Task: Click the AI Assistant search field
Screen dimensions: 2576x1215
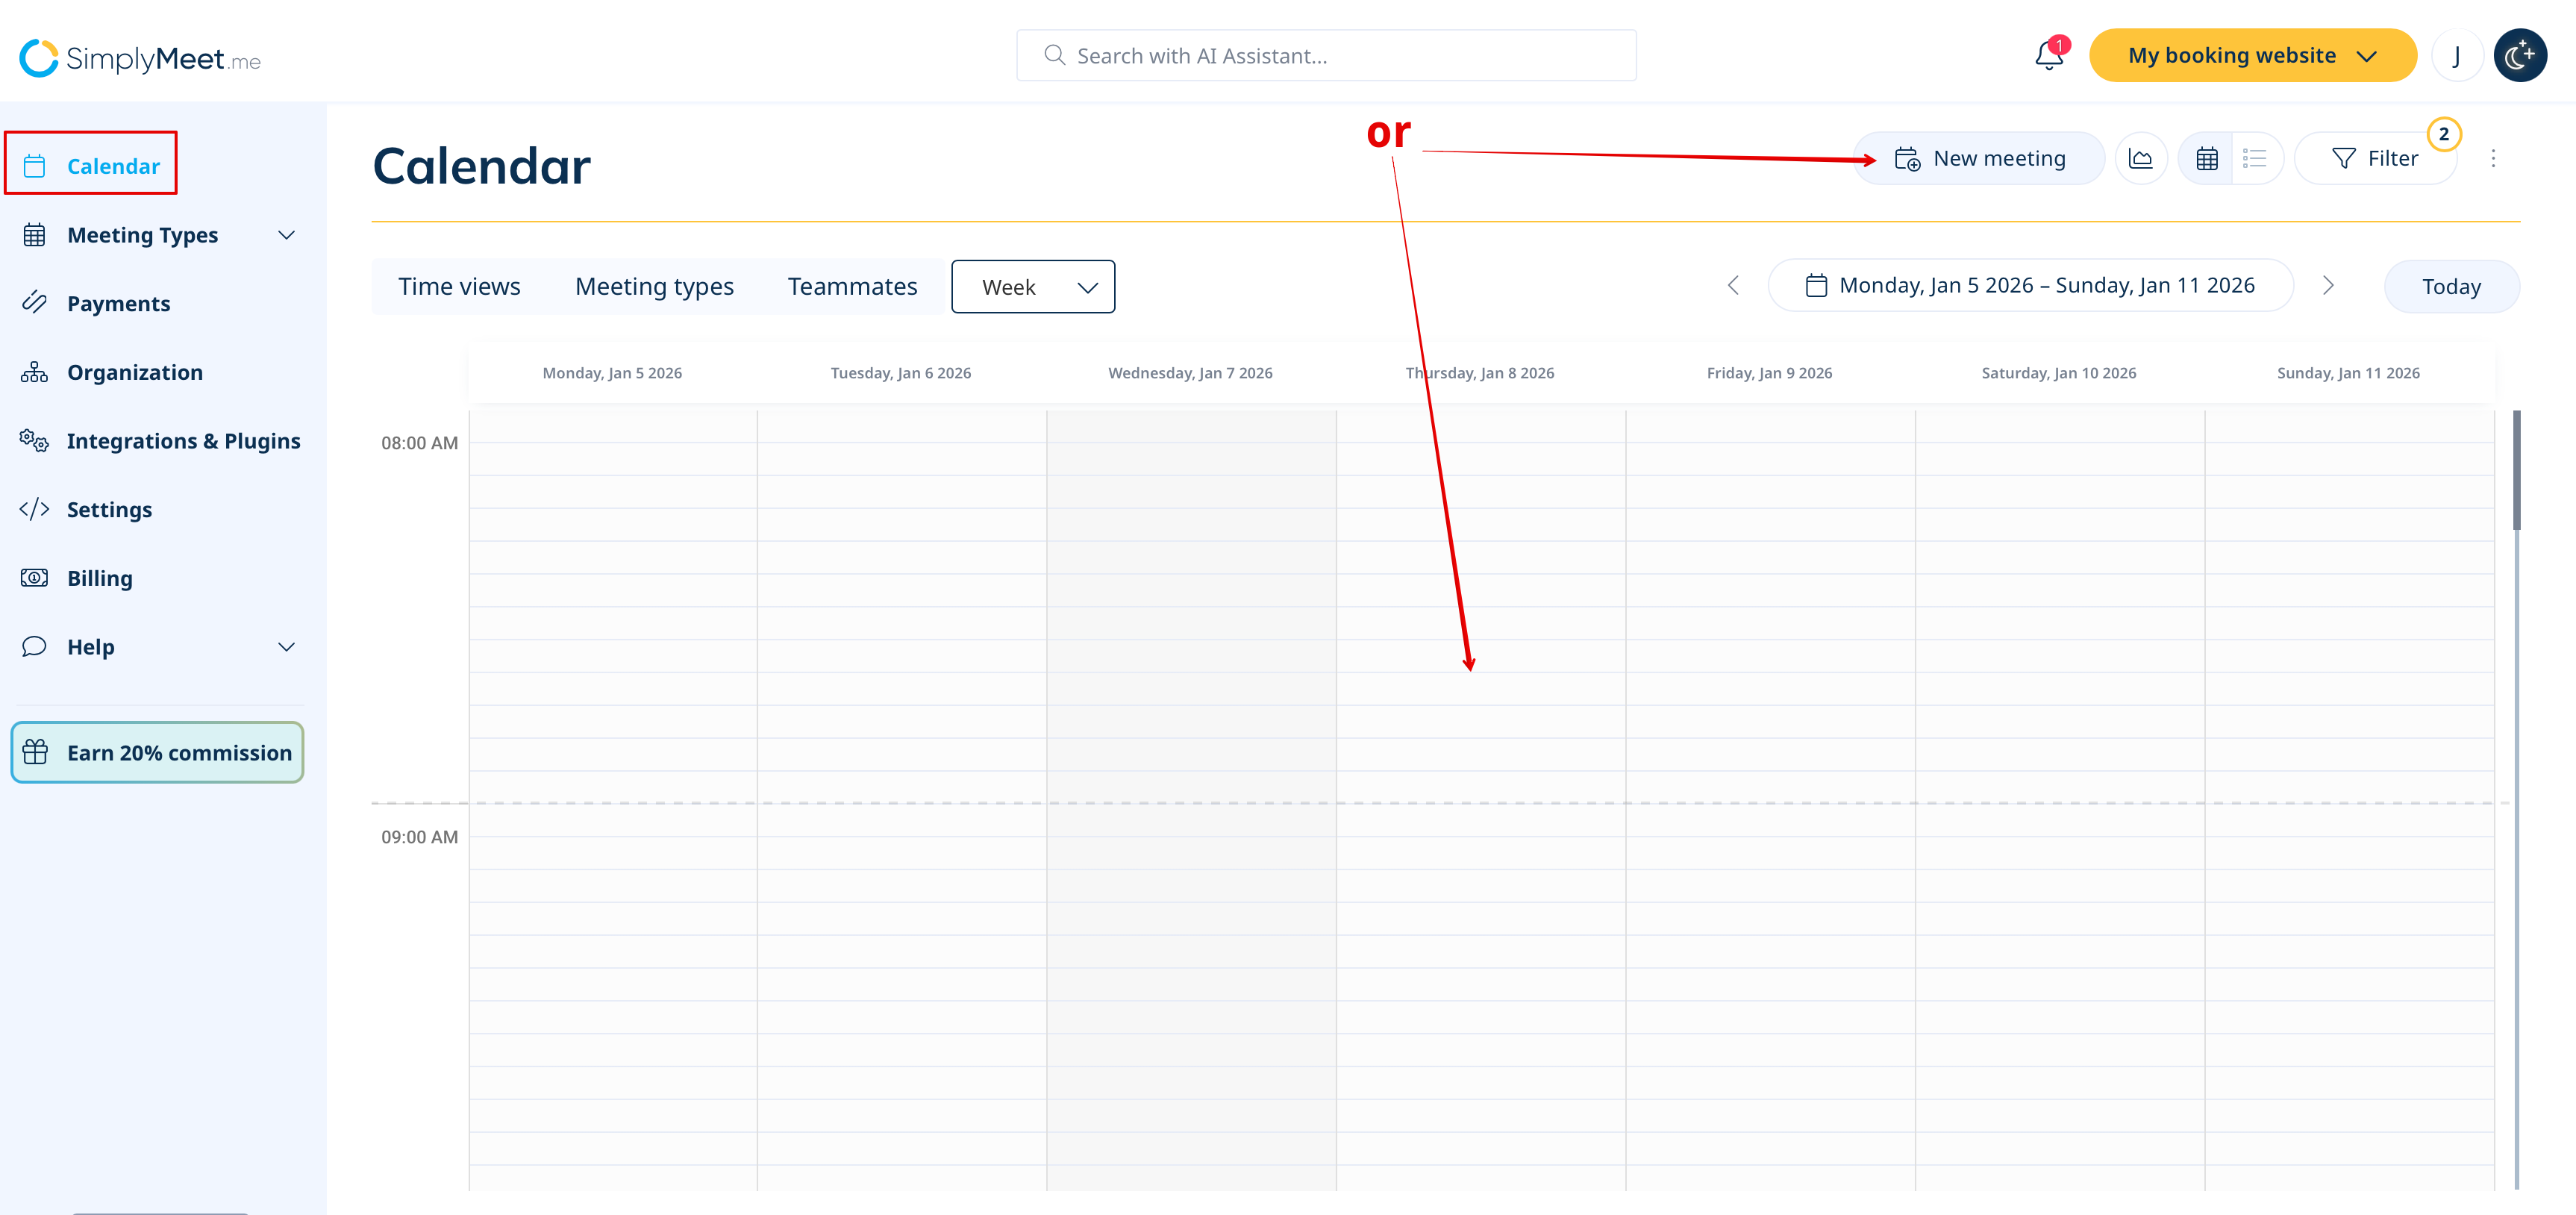Action: click(x=1326, y=56)
